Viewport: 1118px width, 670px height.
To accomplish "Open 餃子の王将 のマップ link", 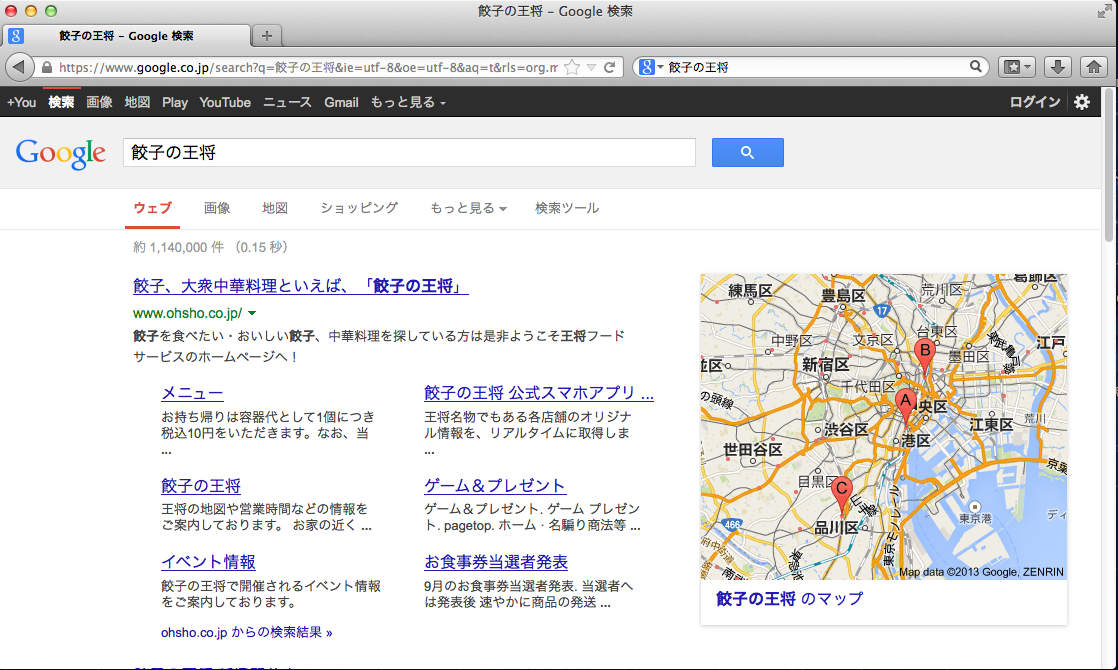I will (789, 599).
